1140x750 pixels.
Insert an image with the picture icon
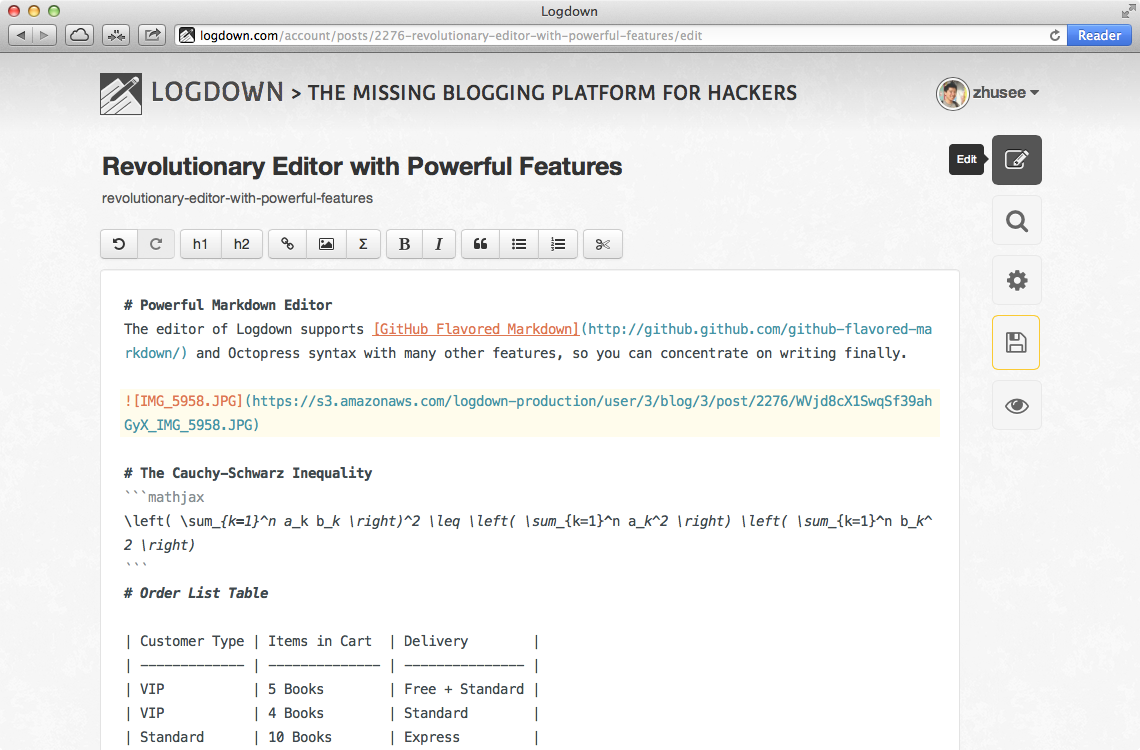326,244
